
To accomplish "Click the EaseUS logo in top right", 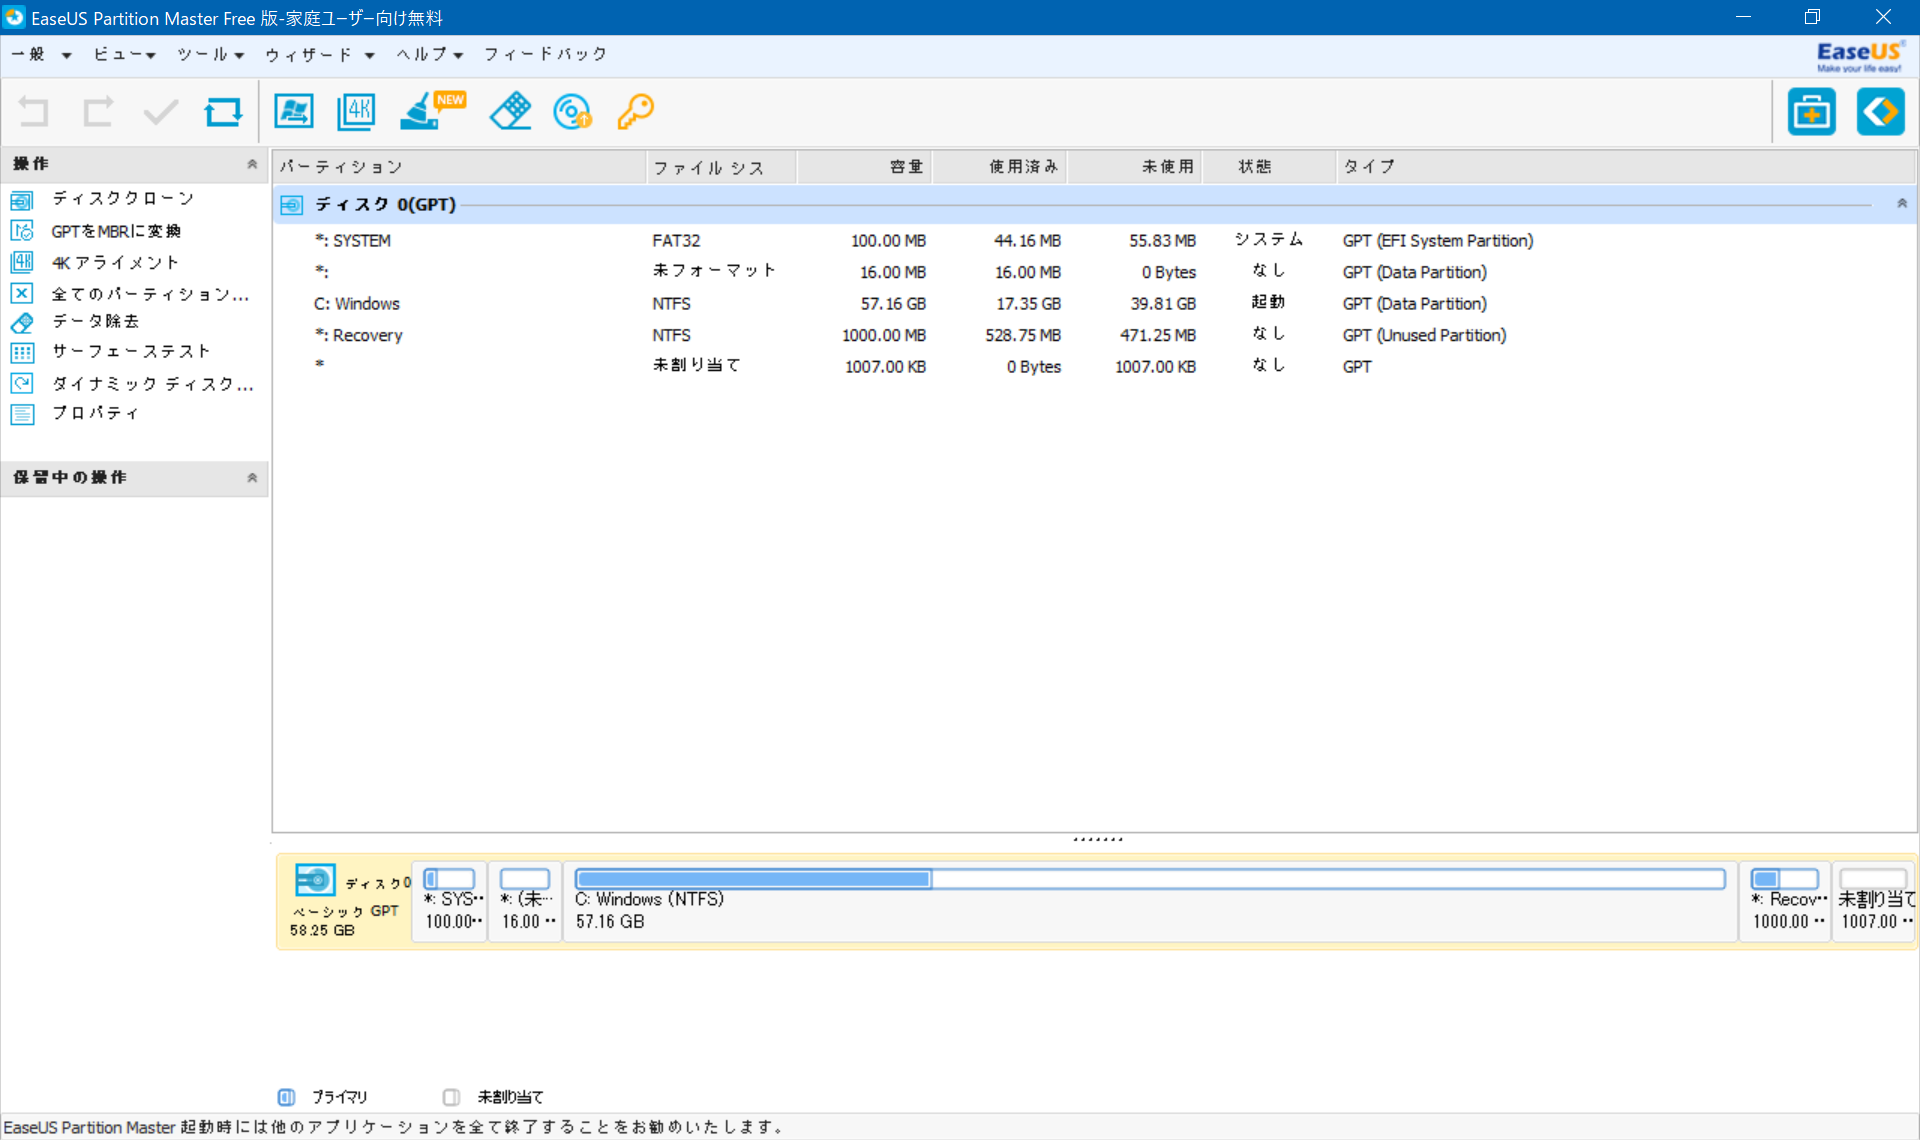I will point(1860,56).
